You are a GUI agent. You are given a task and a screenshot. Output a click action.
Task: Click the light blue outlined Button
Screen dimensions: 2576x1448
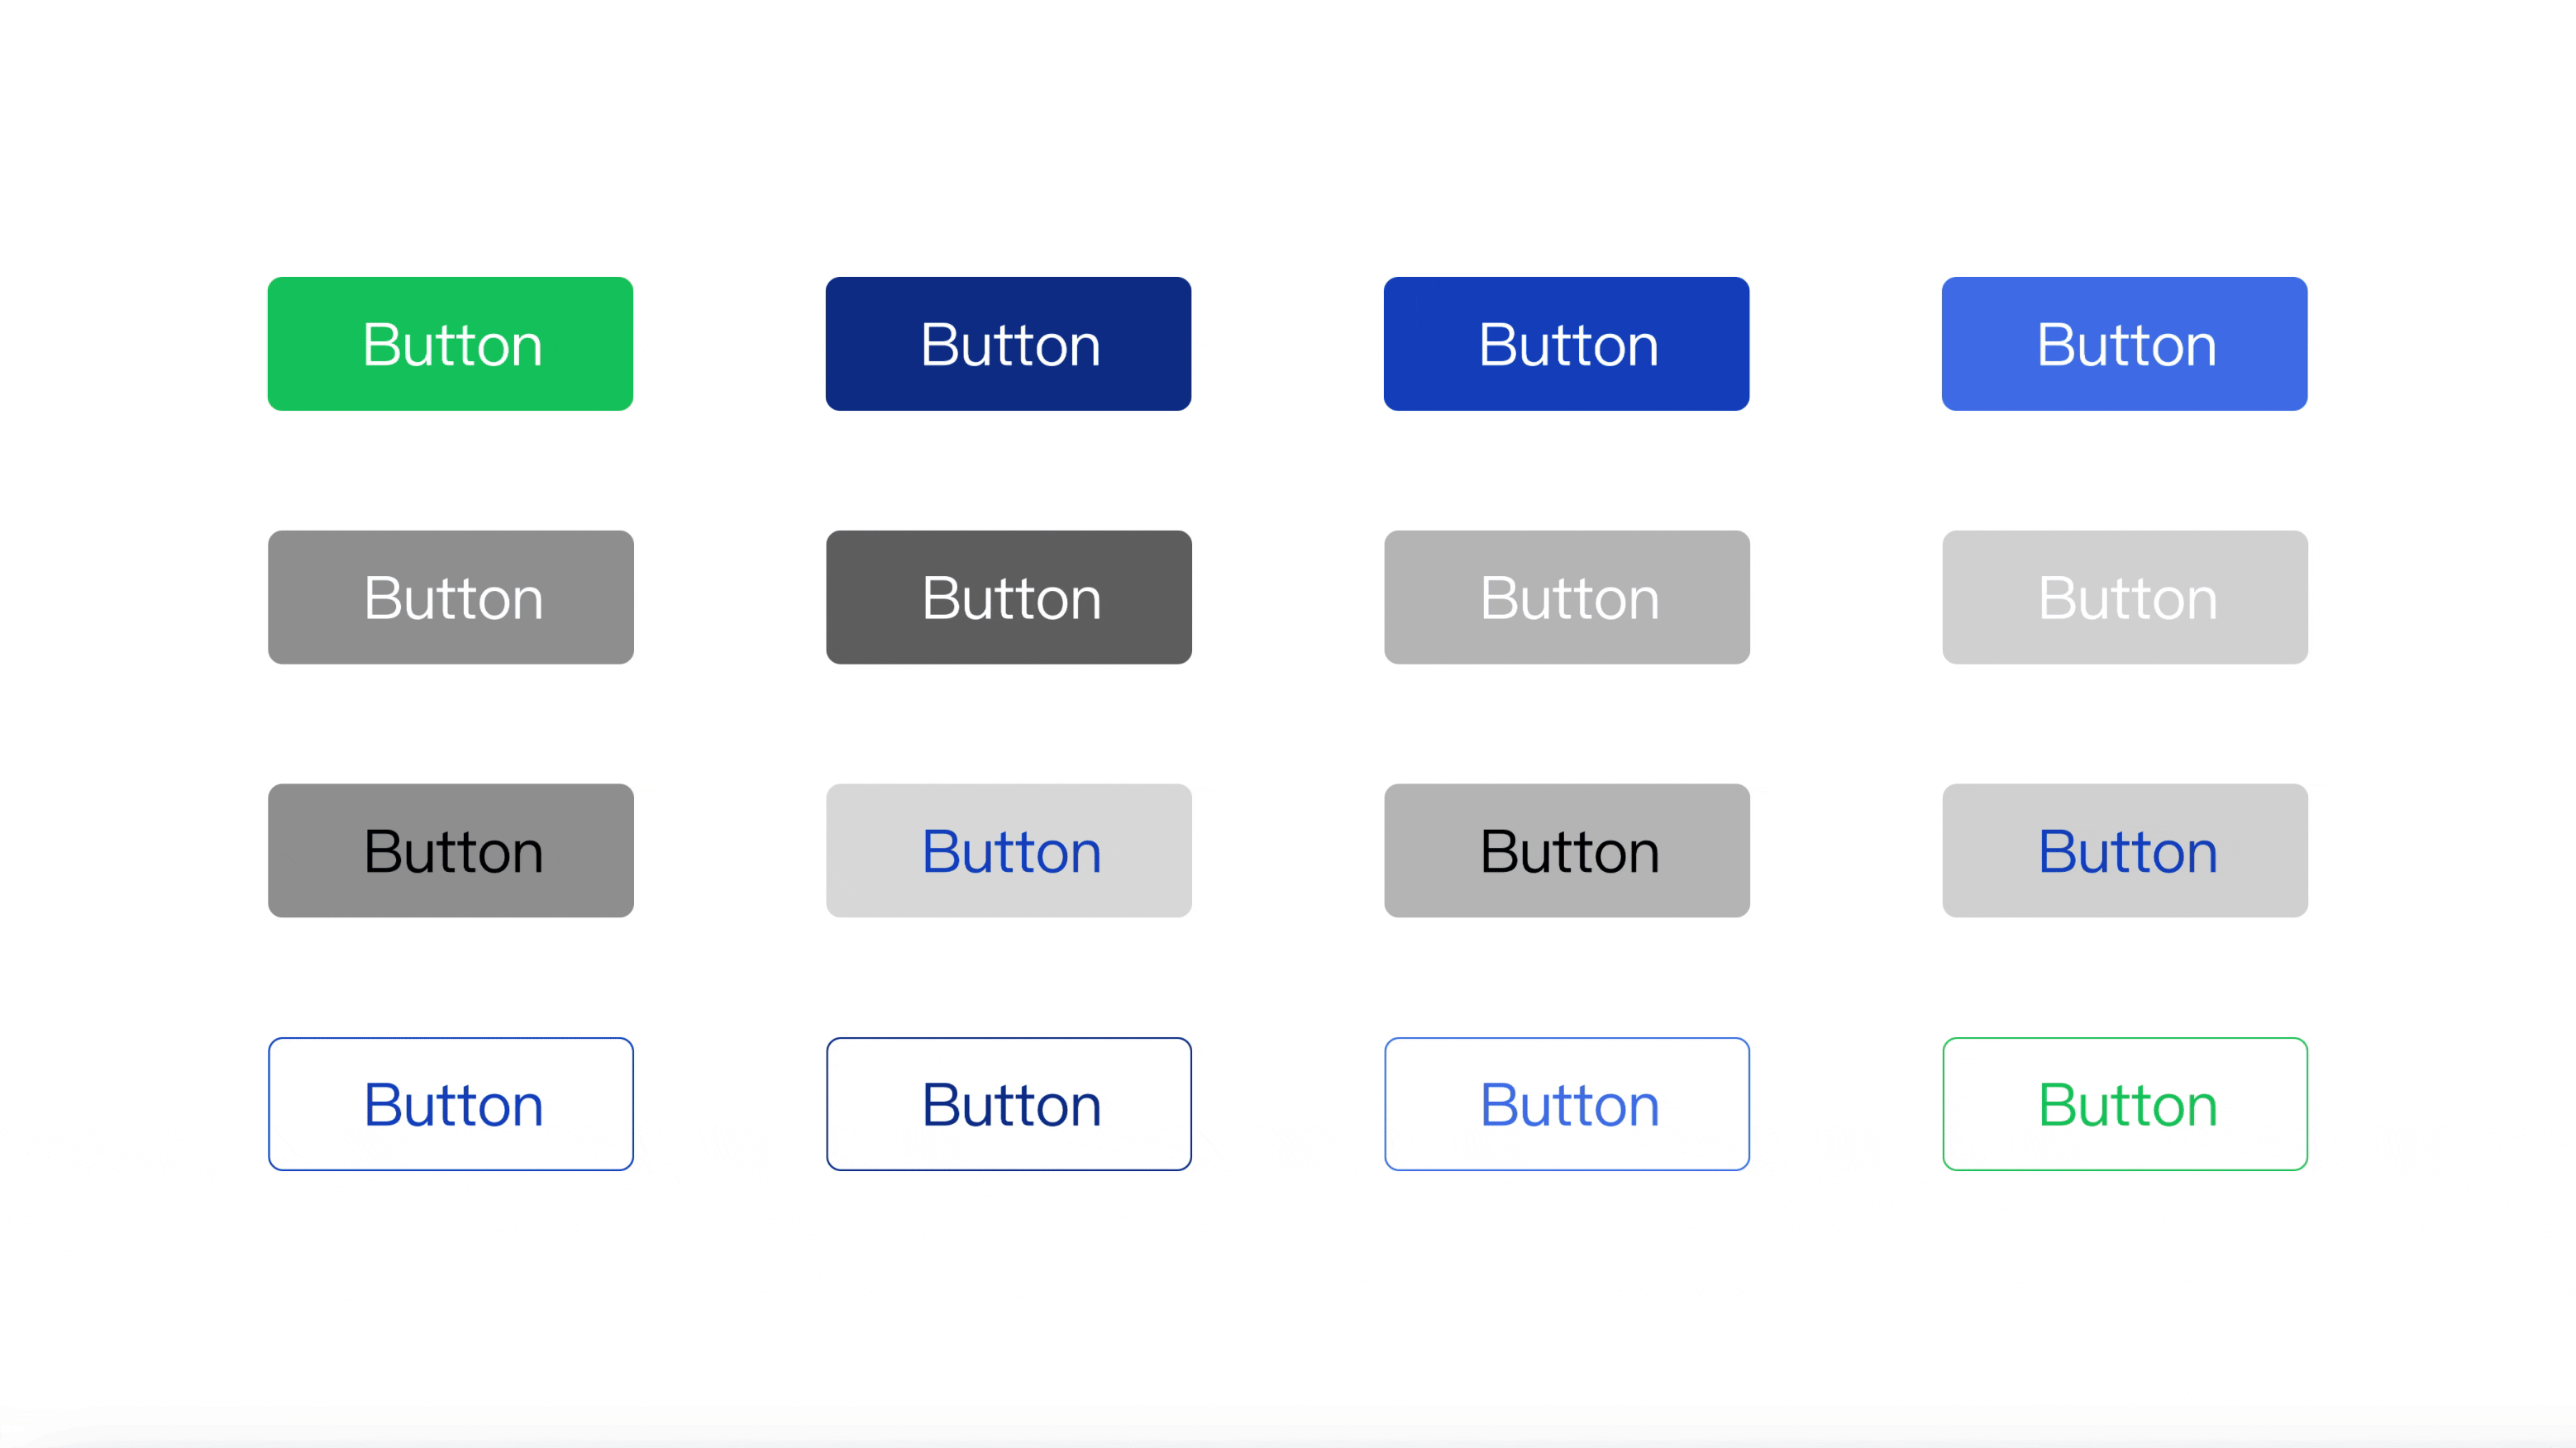click(1566, 1104)
